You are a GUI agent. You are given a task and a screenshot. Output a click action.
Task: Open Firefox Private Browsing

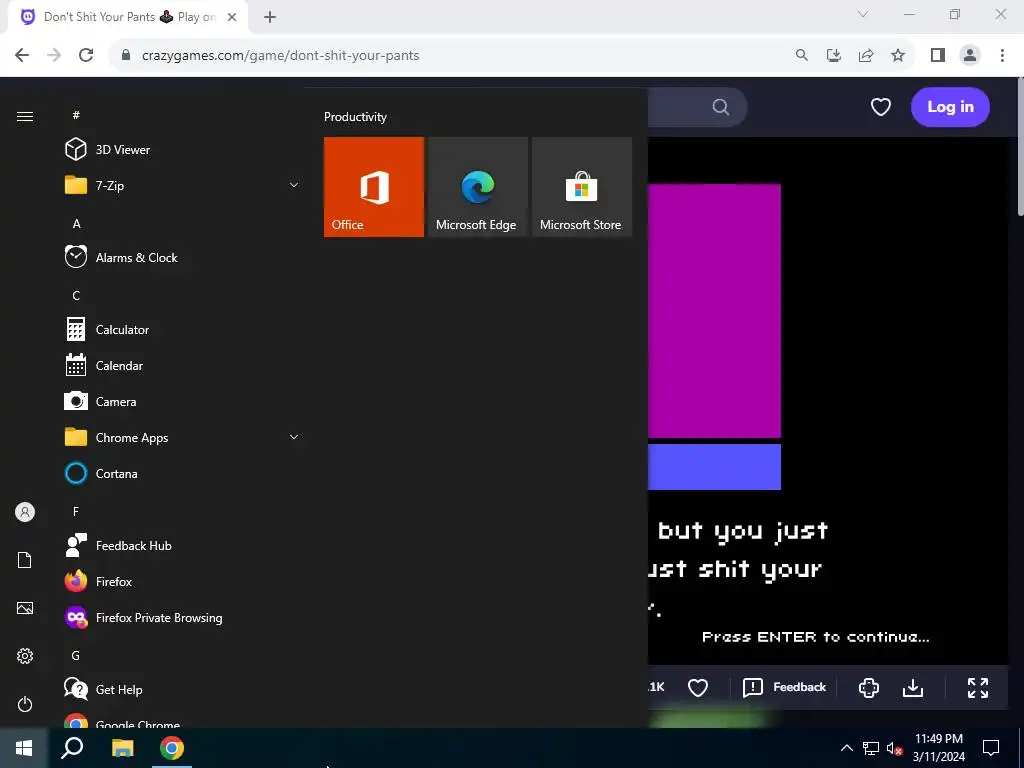pyautogui.click(x=182, y=616)
